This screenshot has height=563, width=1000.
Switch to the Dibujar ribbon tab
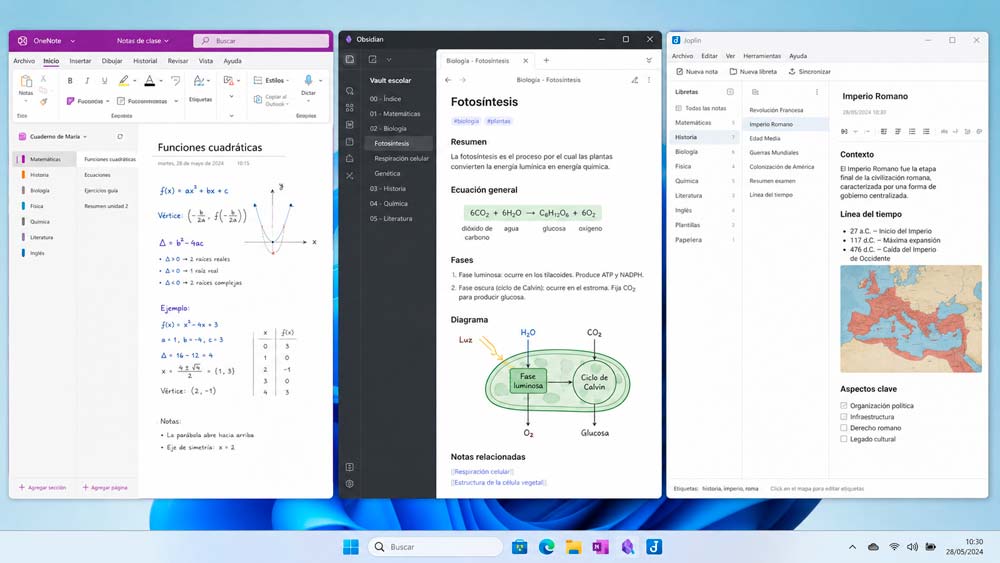coord(112,61)
